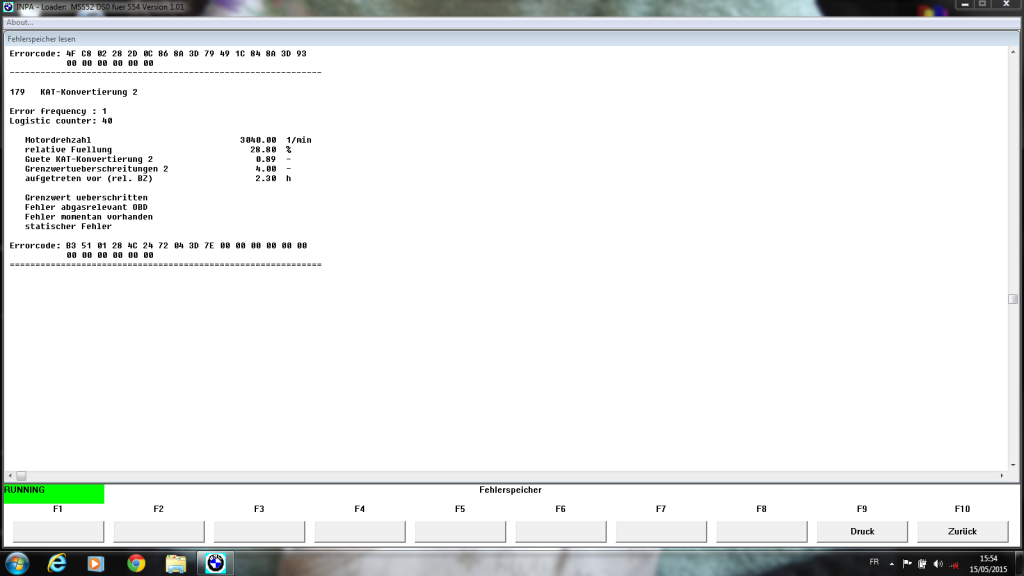The image size is (1024, 576).
Task: Open the Windows Start menu
Action: pos(17,563)
